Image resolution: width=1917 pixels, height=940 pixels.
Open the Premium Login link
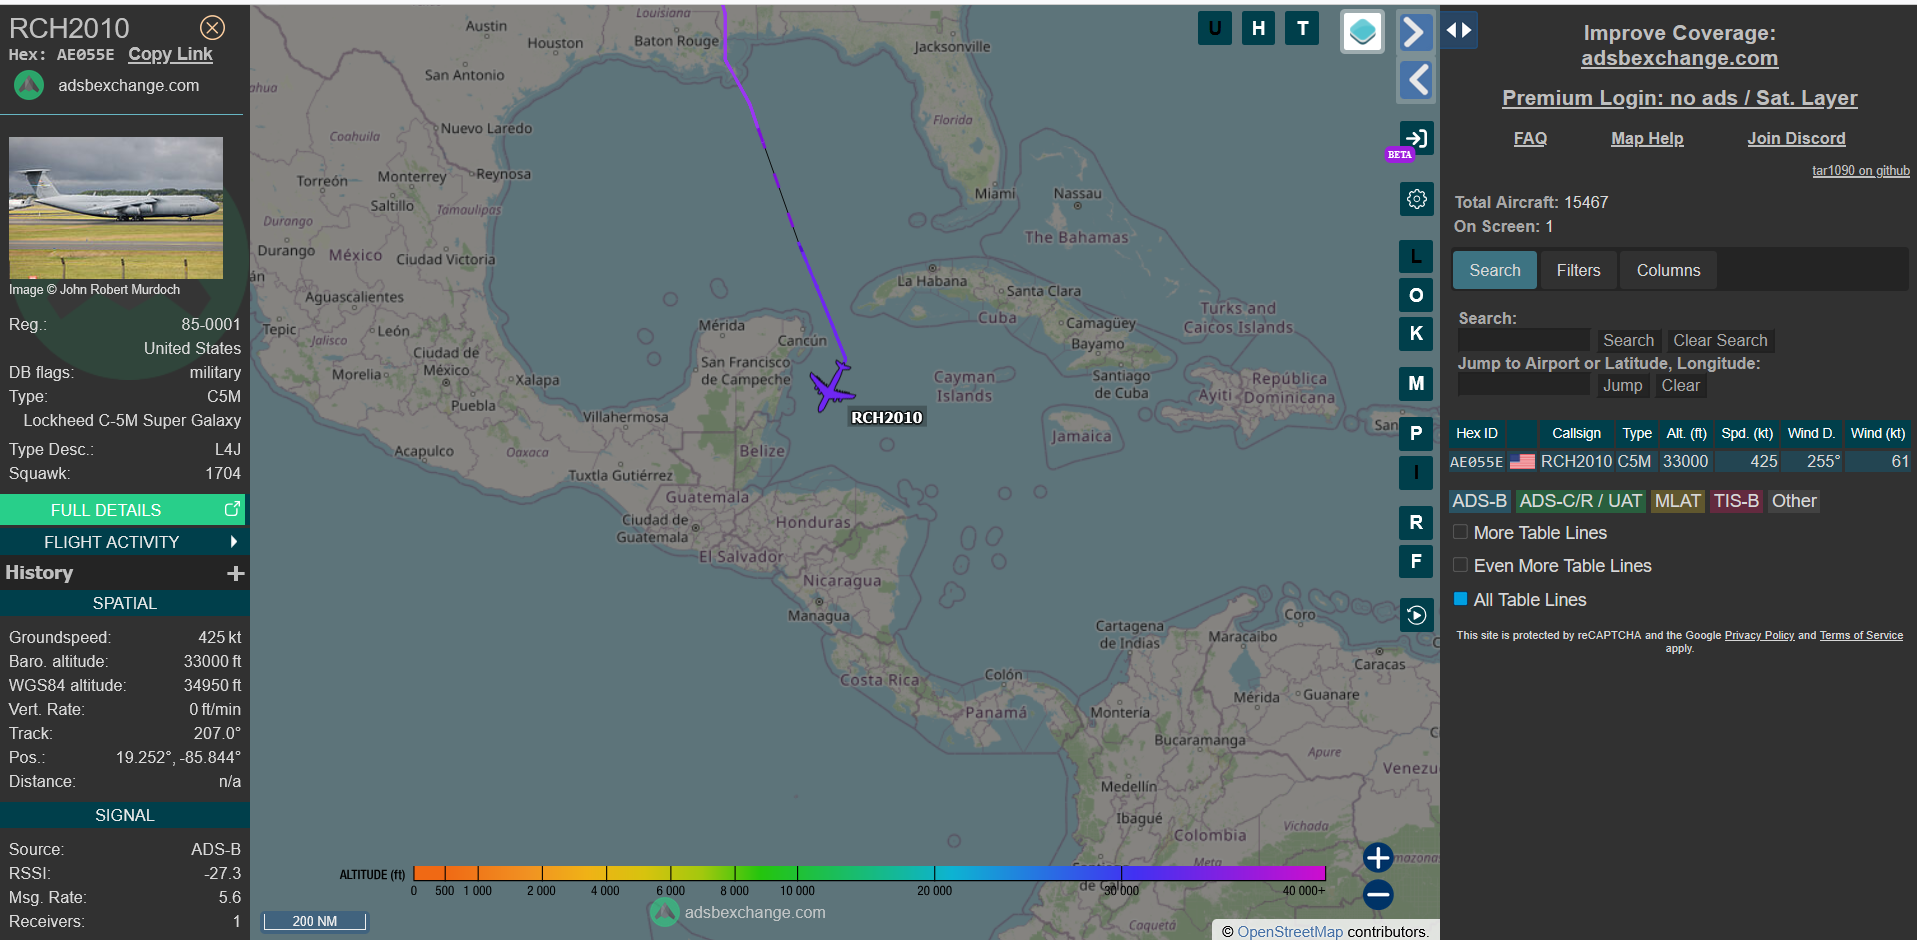pyautogui.click(x=1679, y=98)
